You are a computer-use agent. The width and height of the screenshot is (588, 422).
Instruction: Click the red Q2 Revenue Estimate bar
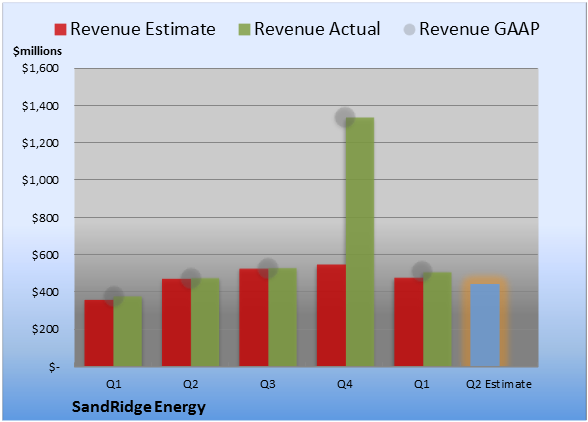tap(176, 323)
